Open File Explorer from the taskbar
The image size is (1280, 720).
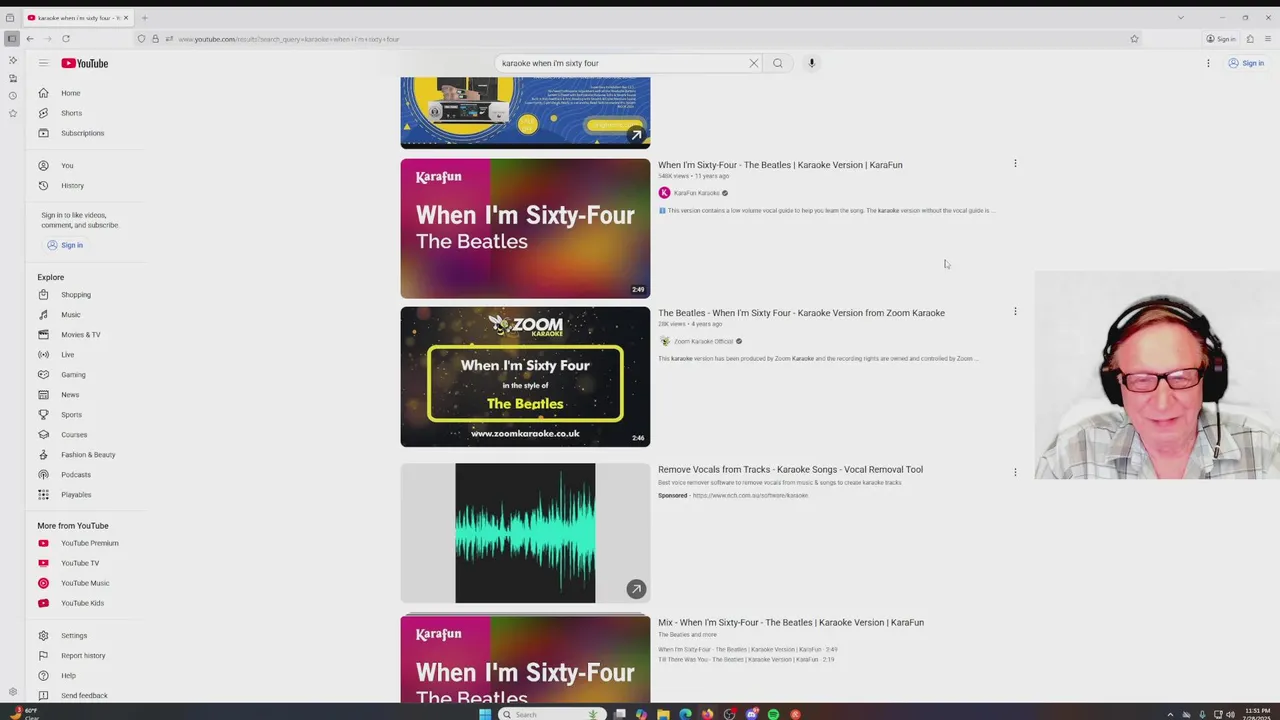click(x=663, y=714)
